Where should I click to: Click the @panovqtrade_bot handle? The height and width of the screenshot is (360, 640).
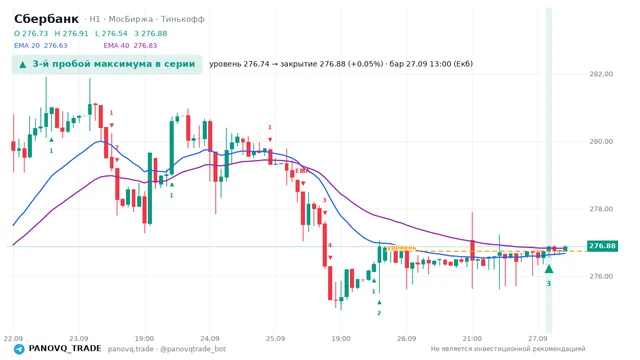click(x=193, y=349)
